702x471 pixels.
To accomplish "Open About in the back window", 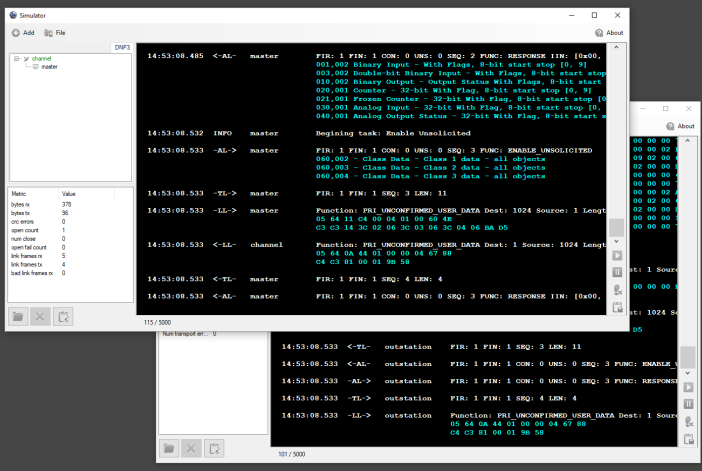I will [x=680, y=126].
